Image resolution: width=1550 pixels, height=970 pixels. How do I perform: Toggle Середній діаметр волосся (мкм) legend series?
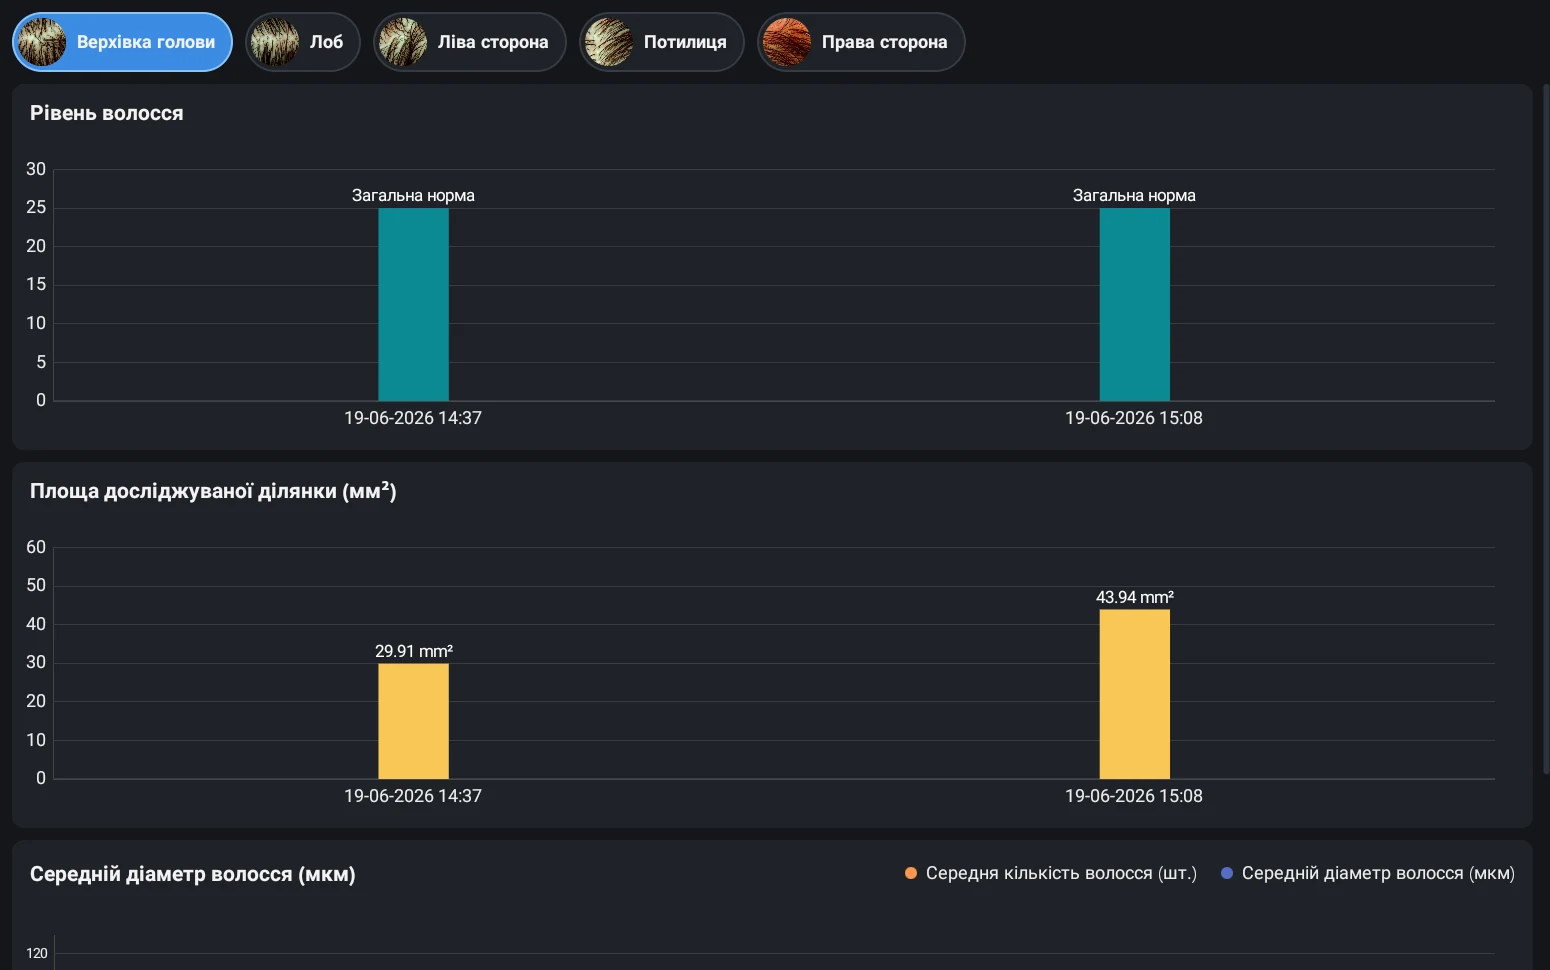[x=1368, y=873]
